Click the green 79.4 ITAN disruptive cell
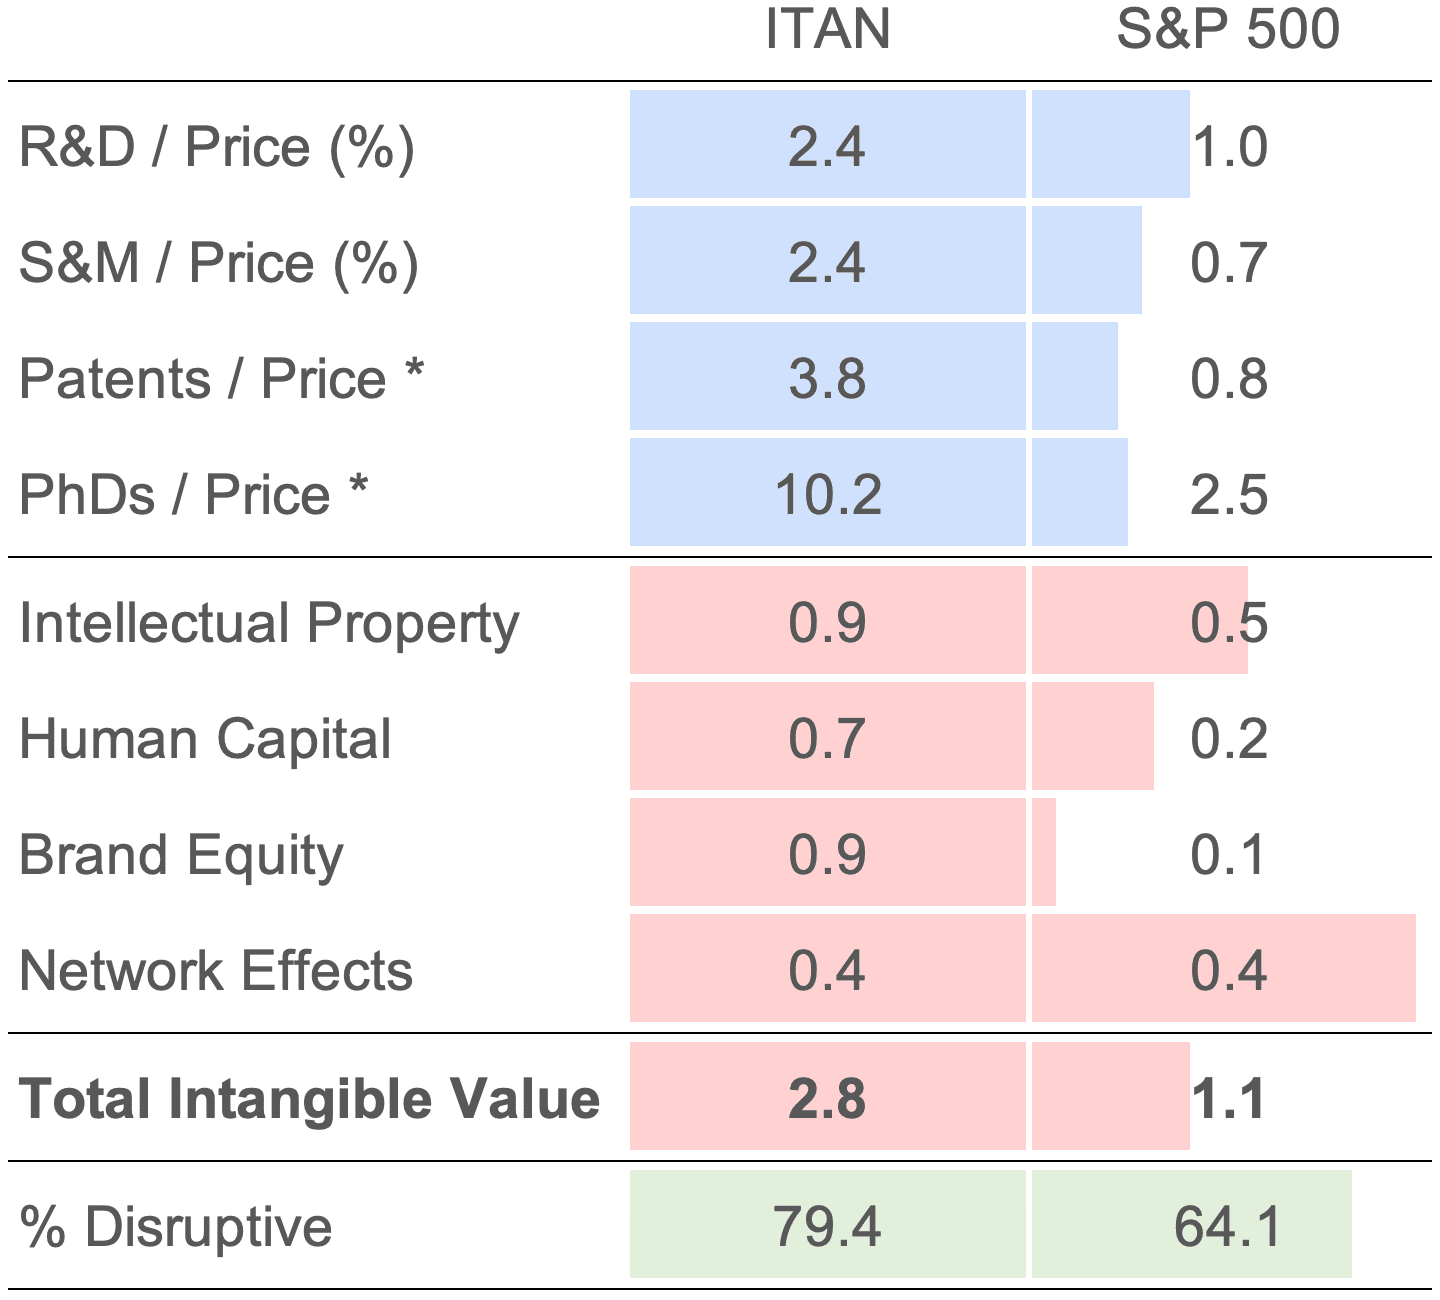The height and width of the screenshot is (1300, 1440). point(827,1226)
